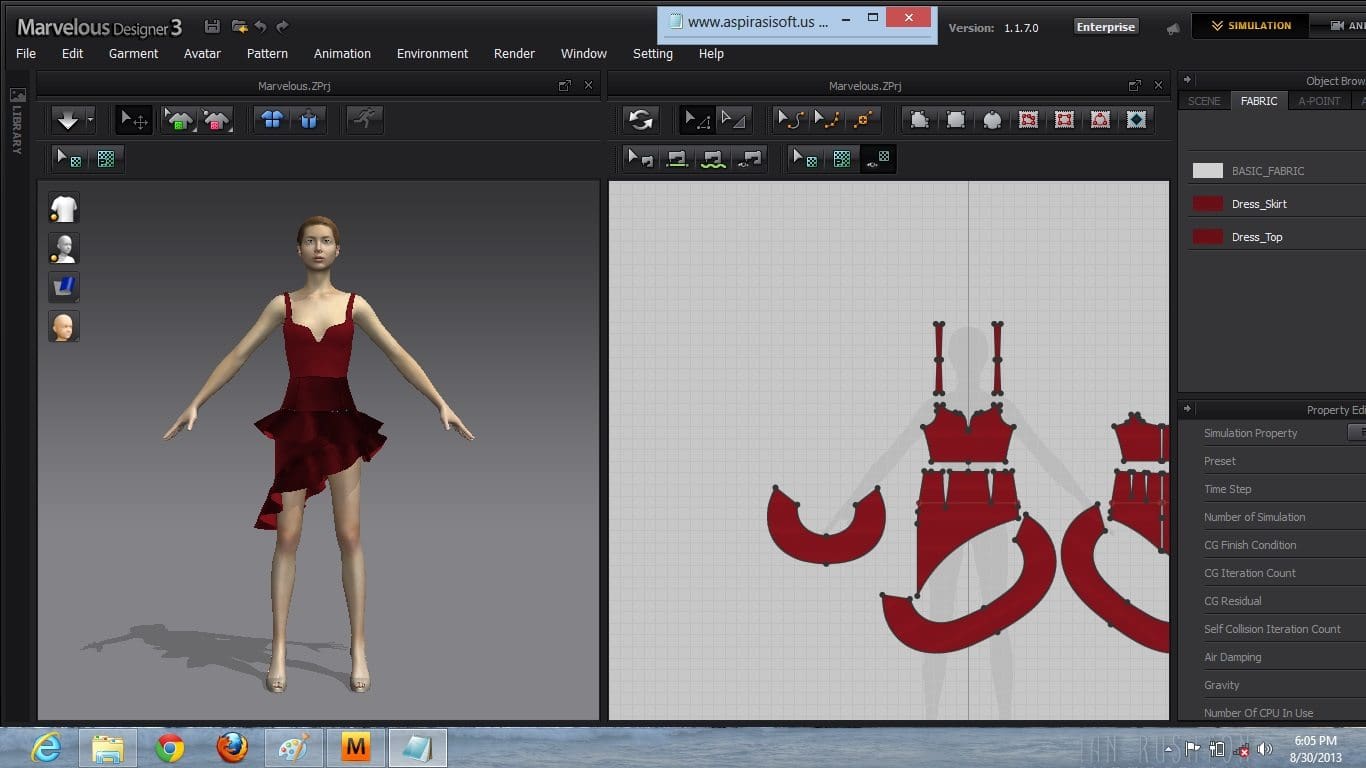Select the Edit Texture tool in 3D toolbar
Image resolution: width=1366 pixels, height=768 pixels.
pos(69,158)
